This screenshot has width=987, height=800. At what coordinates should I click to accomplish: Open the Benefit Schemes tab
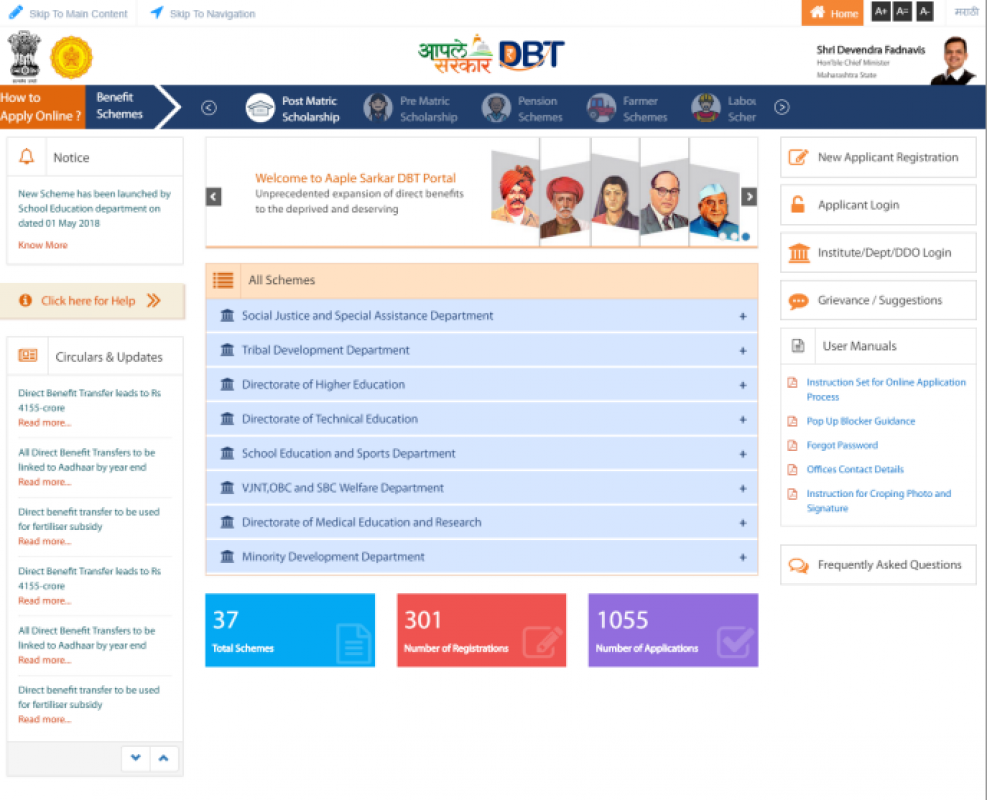(x=120, y=106)
